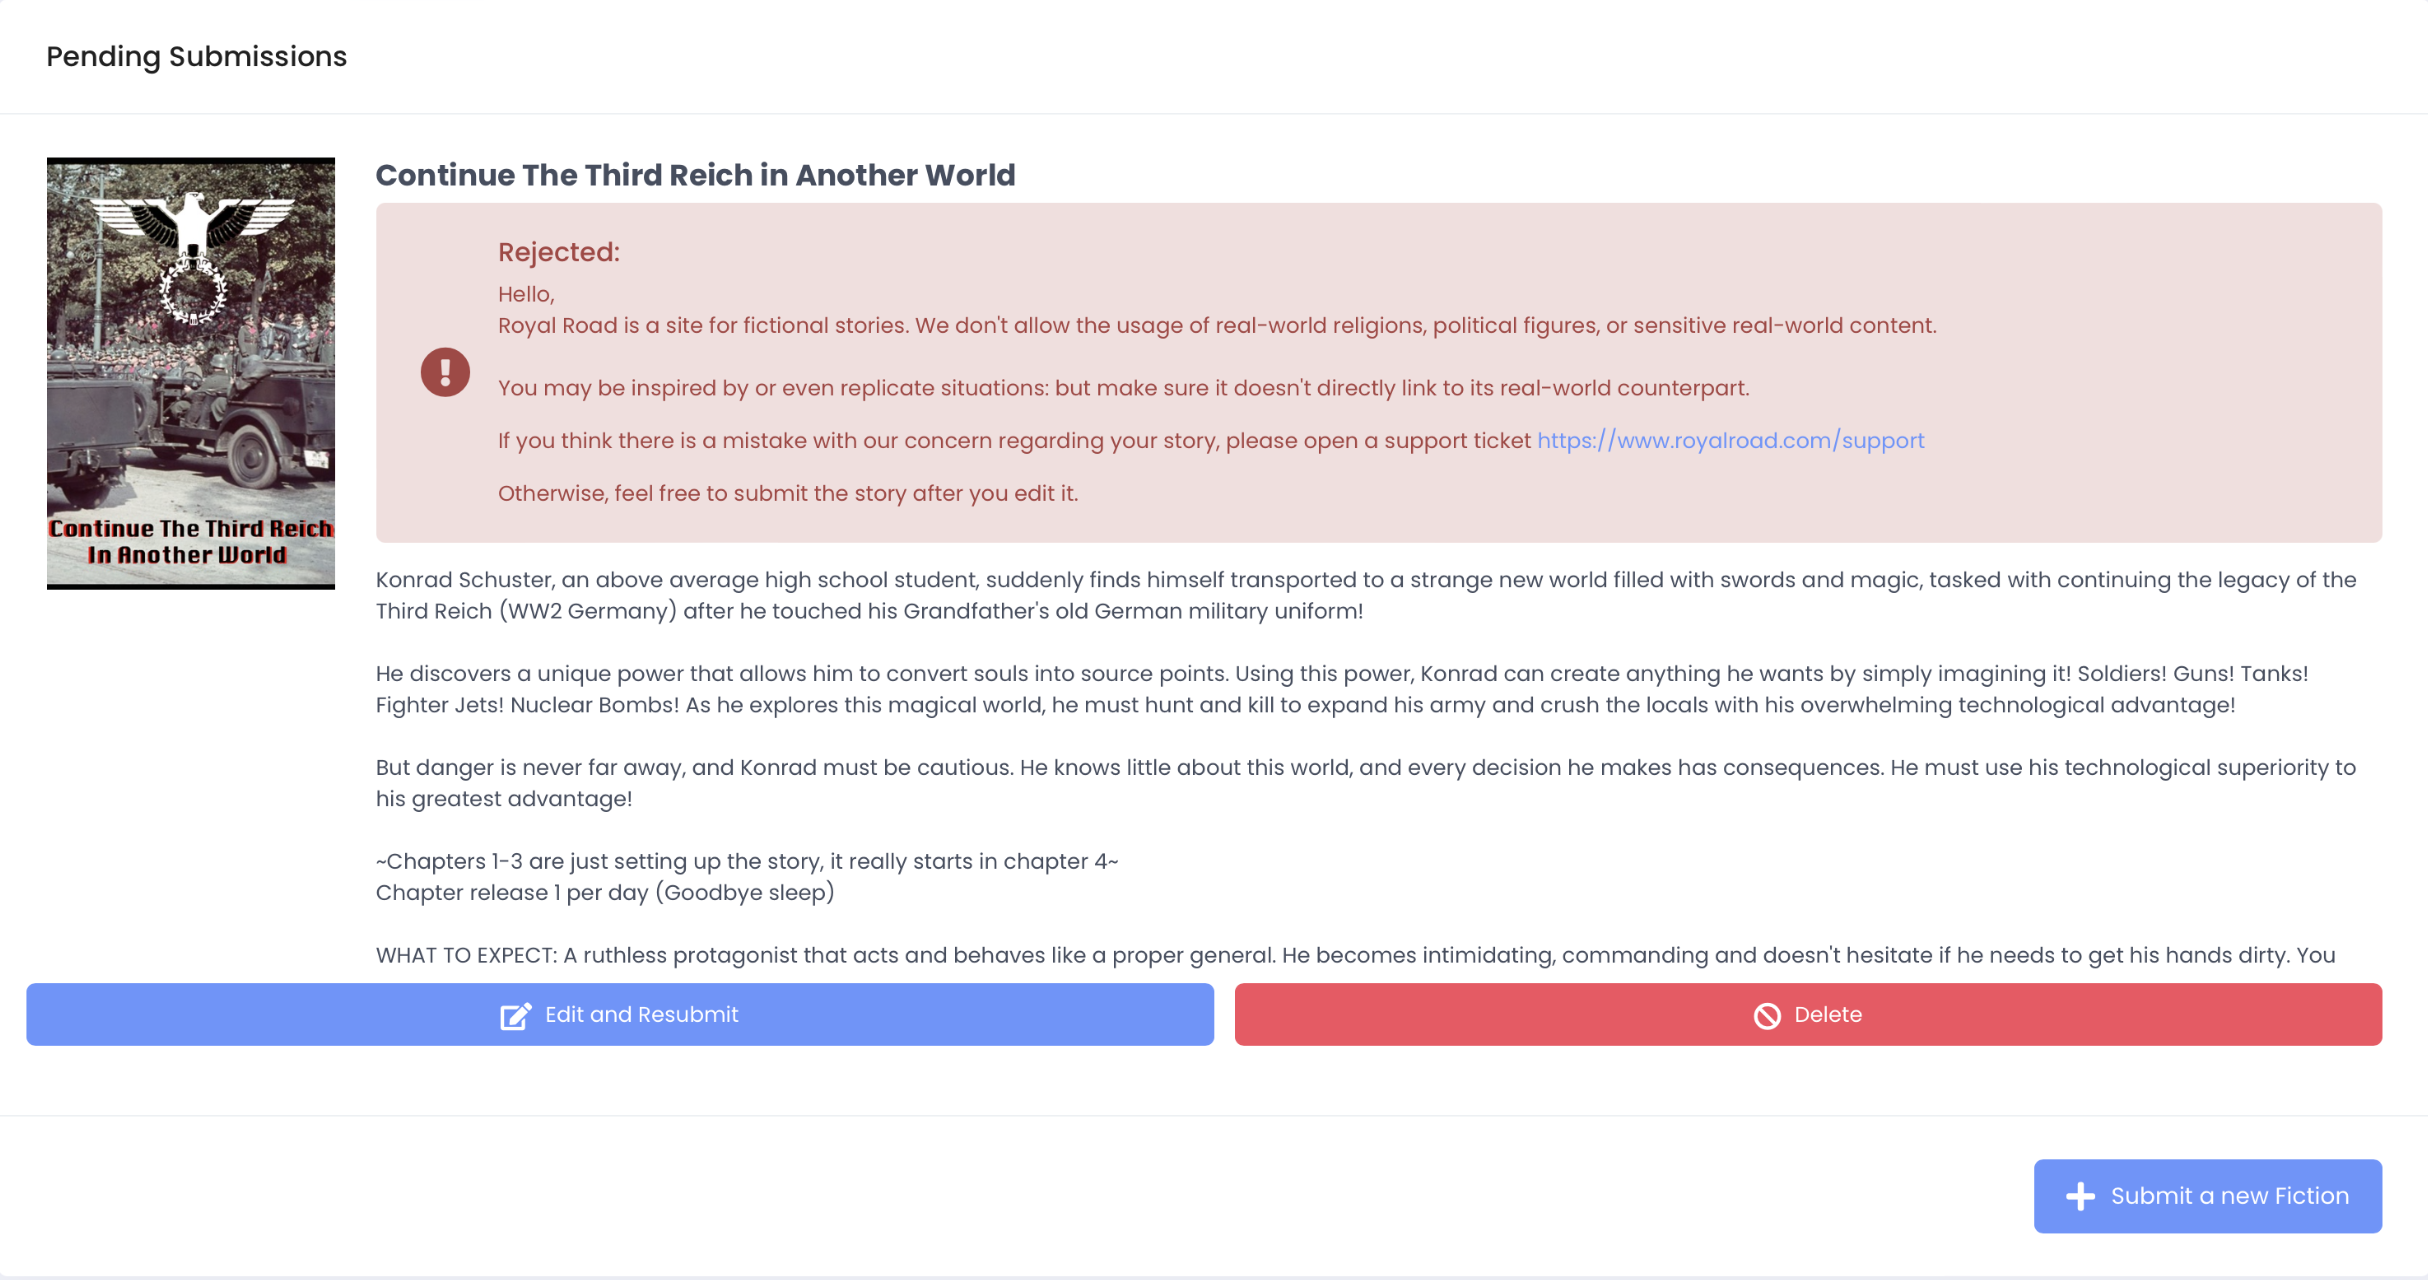Click the "You may be inspired by" sentence
2428x1280 pixels.
coord(1123,388)
